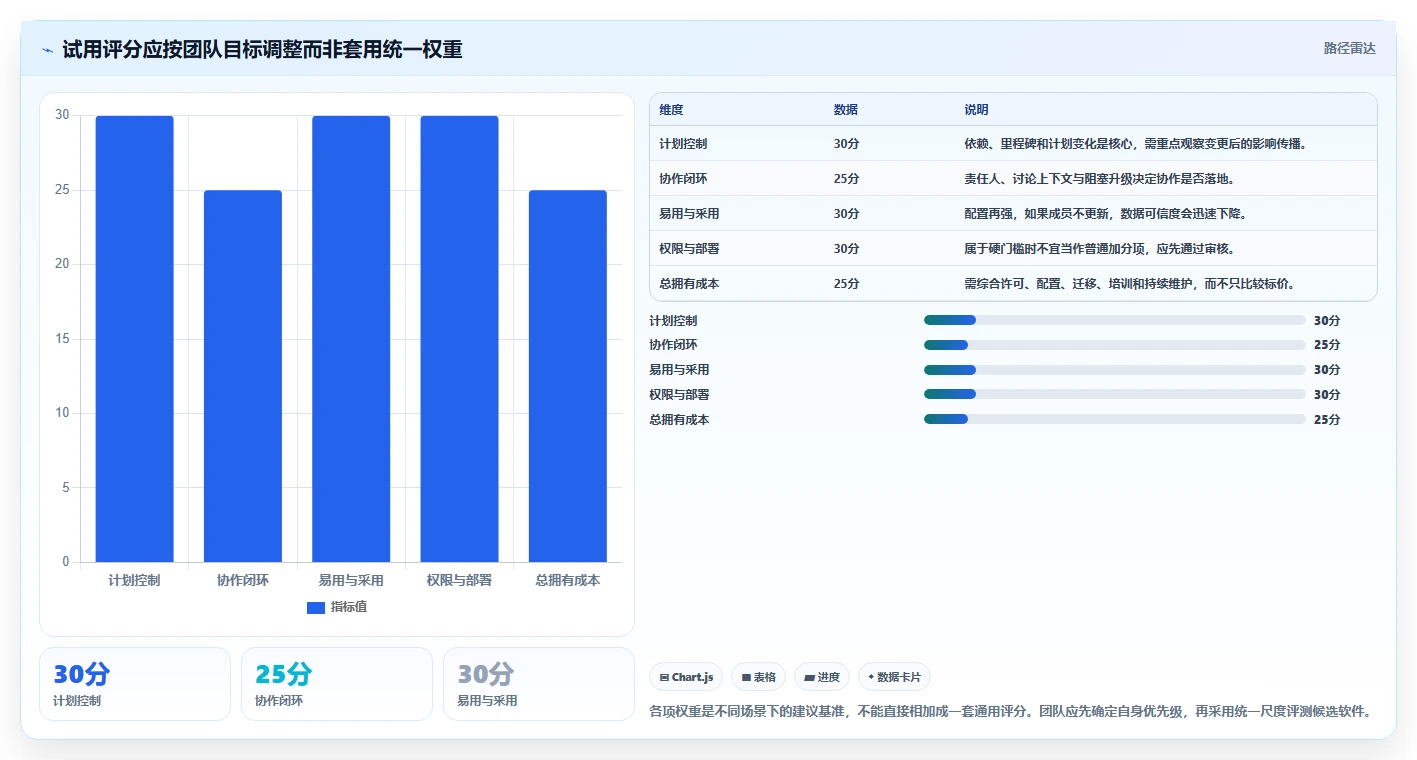
Task: Click the 指标值 legend label
Action: [x=349, y=607]
